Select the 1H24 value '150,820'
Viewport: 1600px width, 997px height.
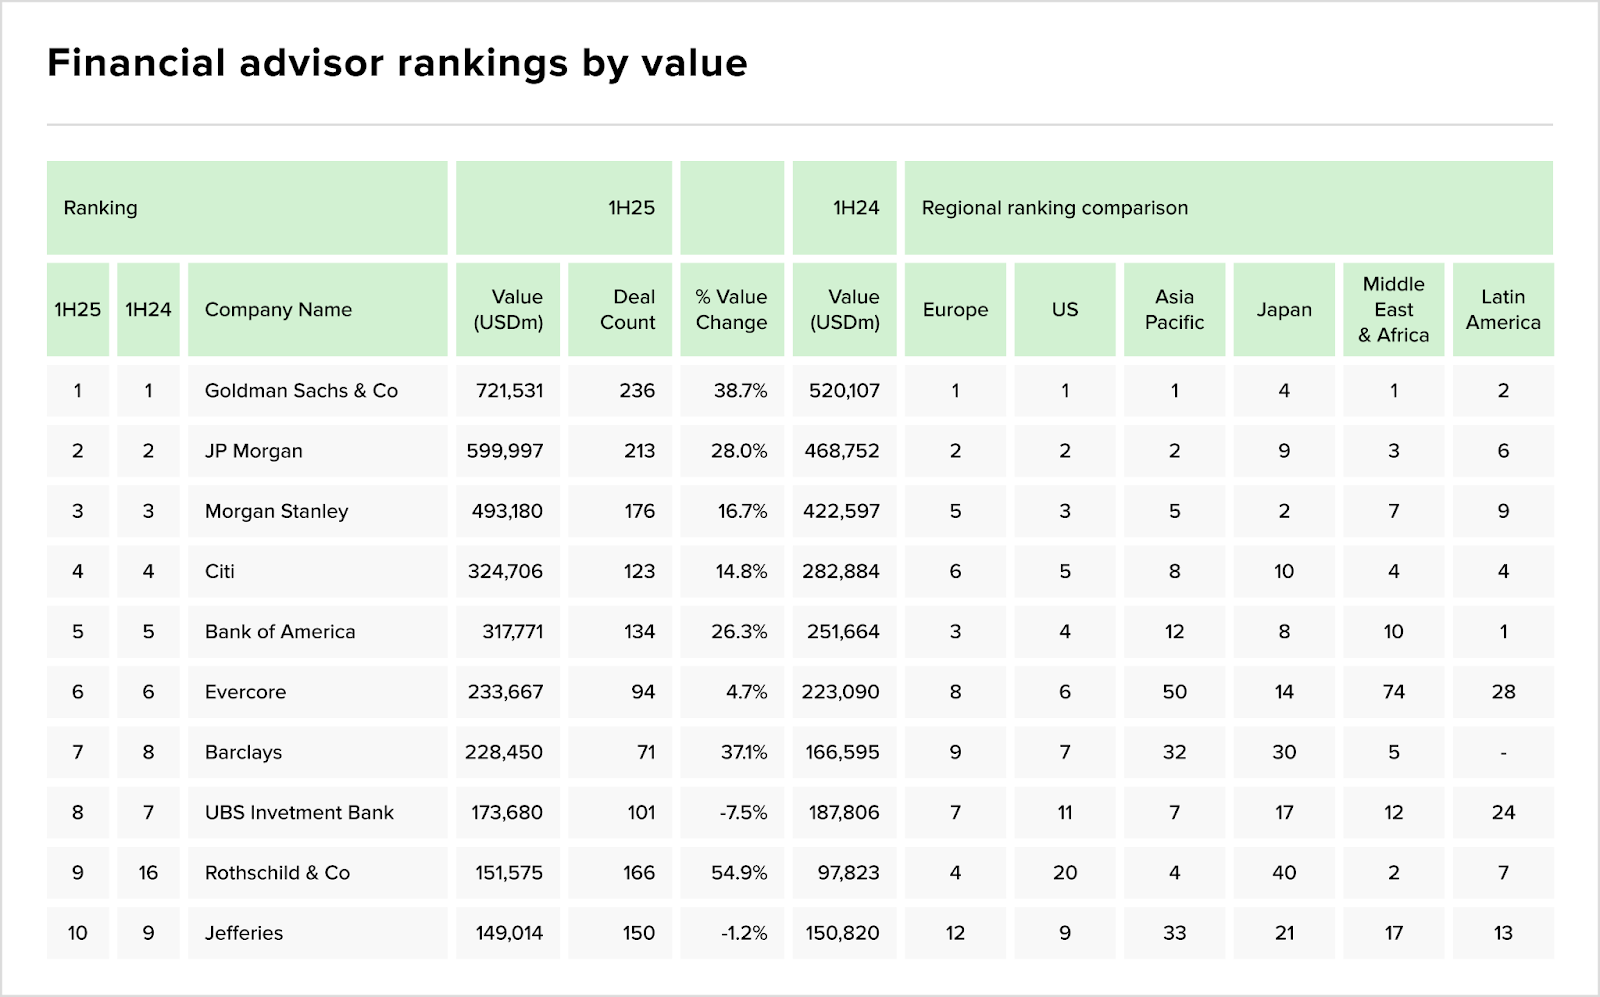pyautogui.click(x=845, y=933)
